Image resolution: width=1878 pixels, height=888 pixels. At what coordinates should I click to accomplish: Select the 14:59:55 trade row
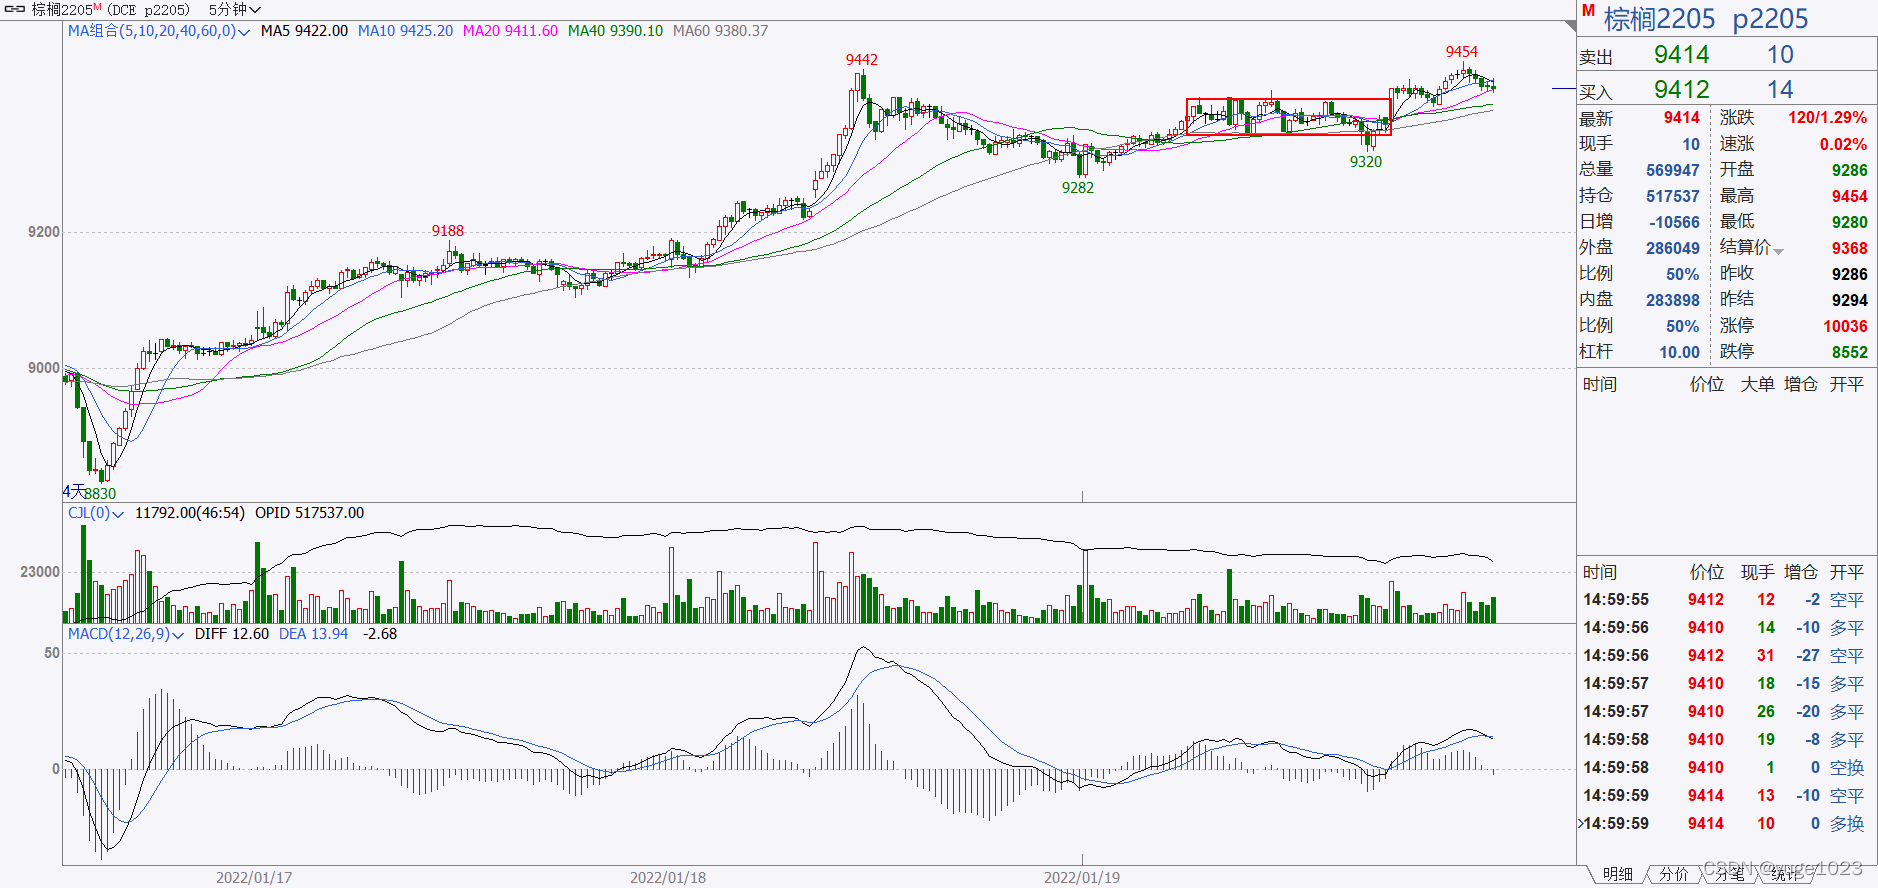pyautogui.click(x=1726, y=600)
